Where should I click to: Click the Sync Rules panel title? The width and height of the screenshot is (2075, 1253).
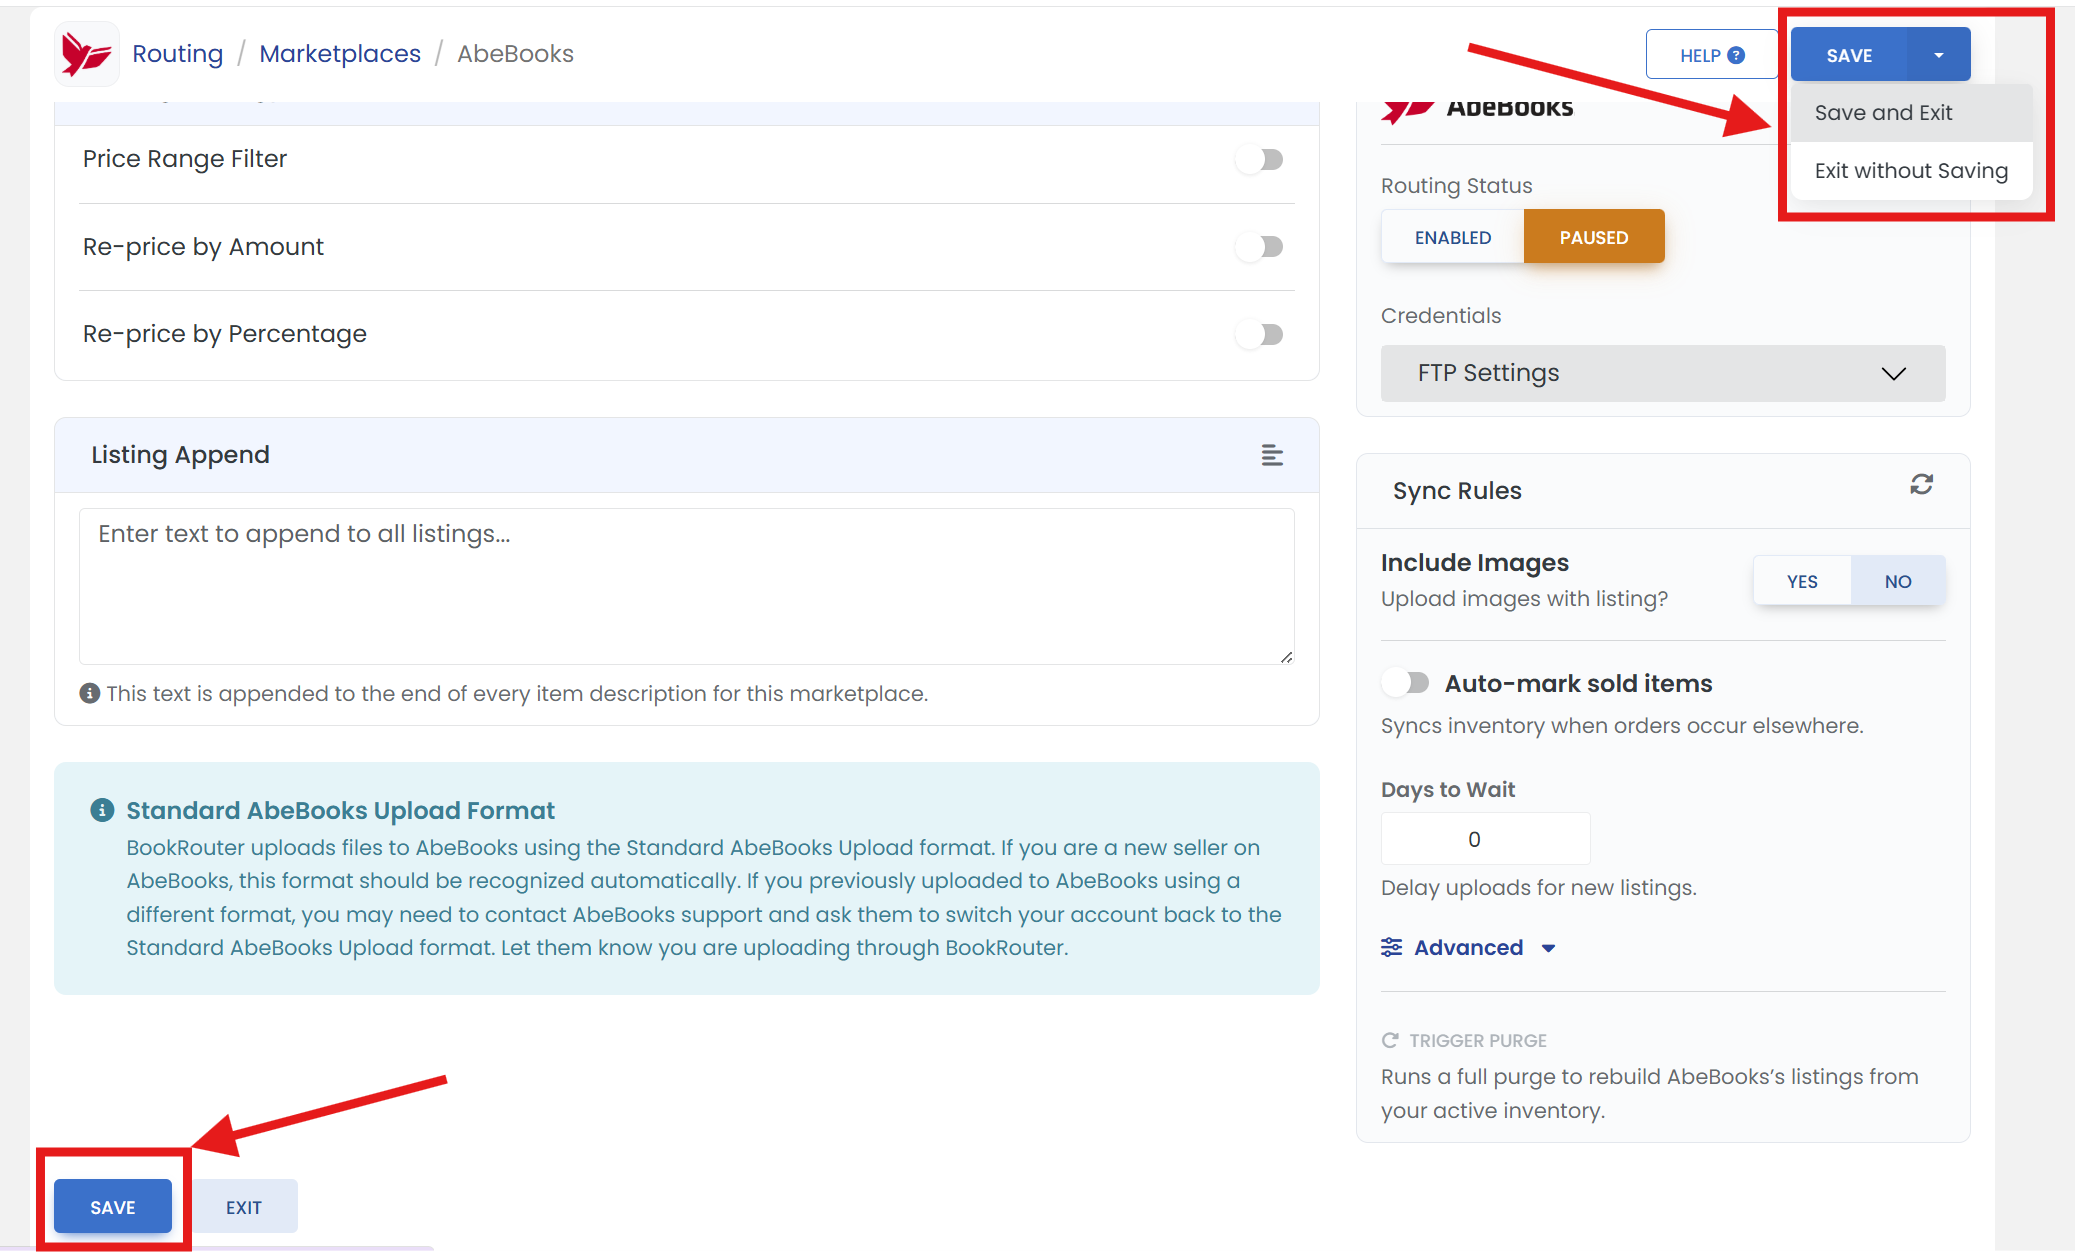point(1457,491)
